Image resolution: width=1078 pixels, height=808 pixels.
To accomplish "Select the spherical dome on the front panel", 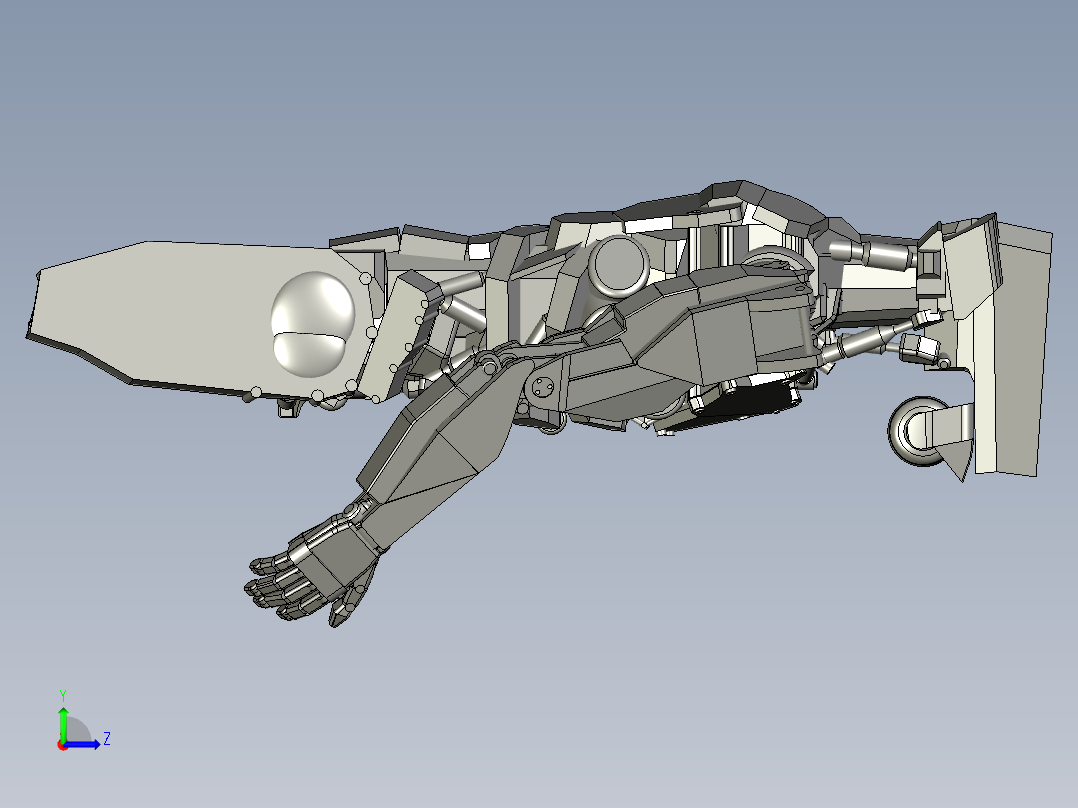I will click(313, 324).
